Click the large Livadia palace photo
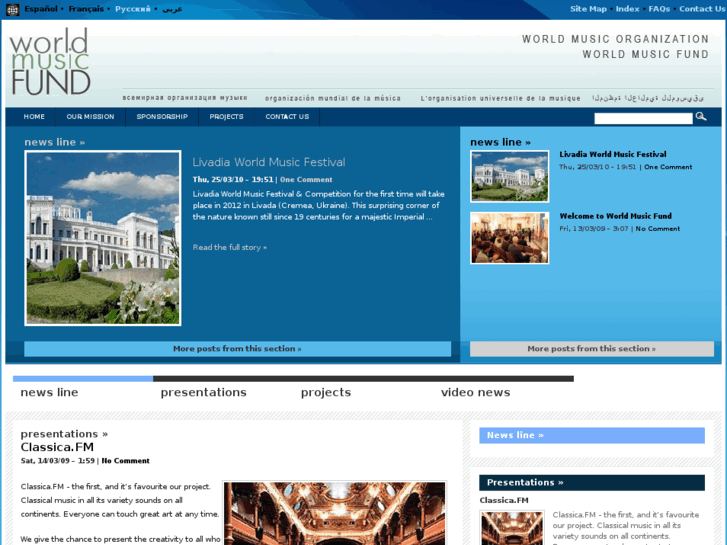This screenshot has width=727, height=545. 102,238
